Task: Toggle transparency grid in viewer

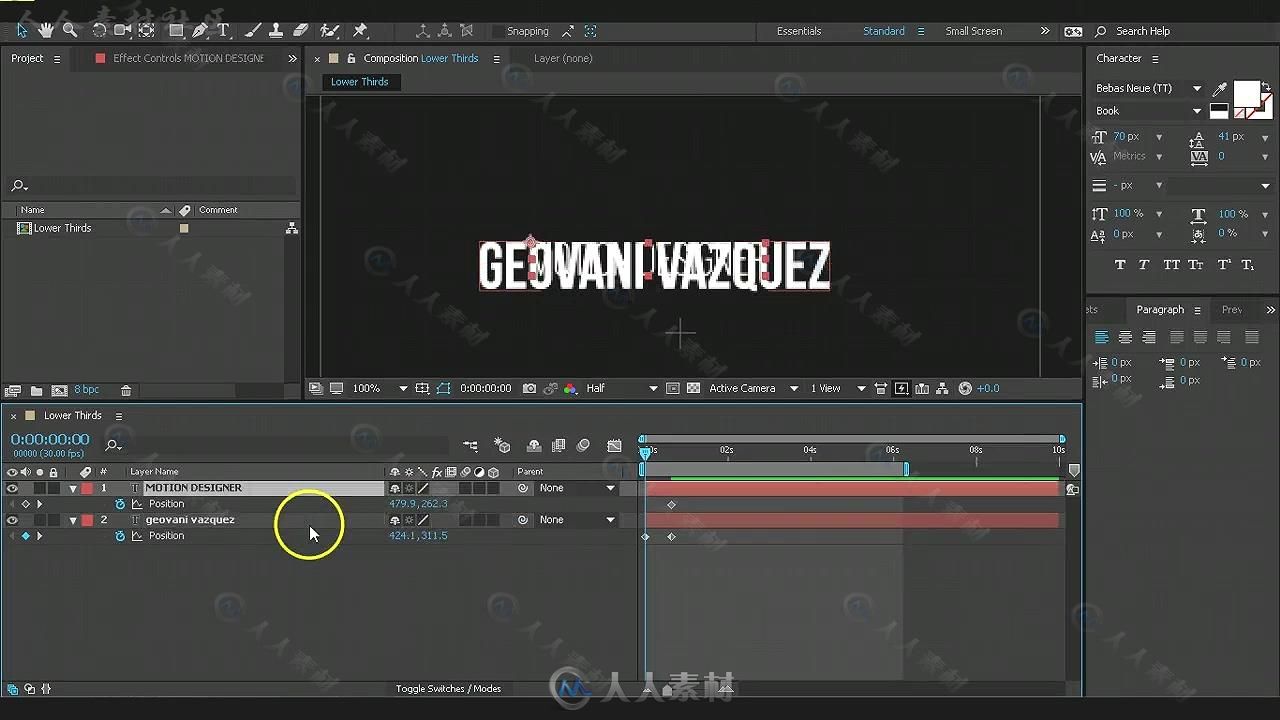Action: click(693, 388)
